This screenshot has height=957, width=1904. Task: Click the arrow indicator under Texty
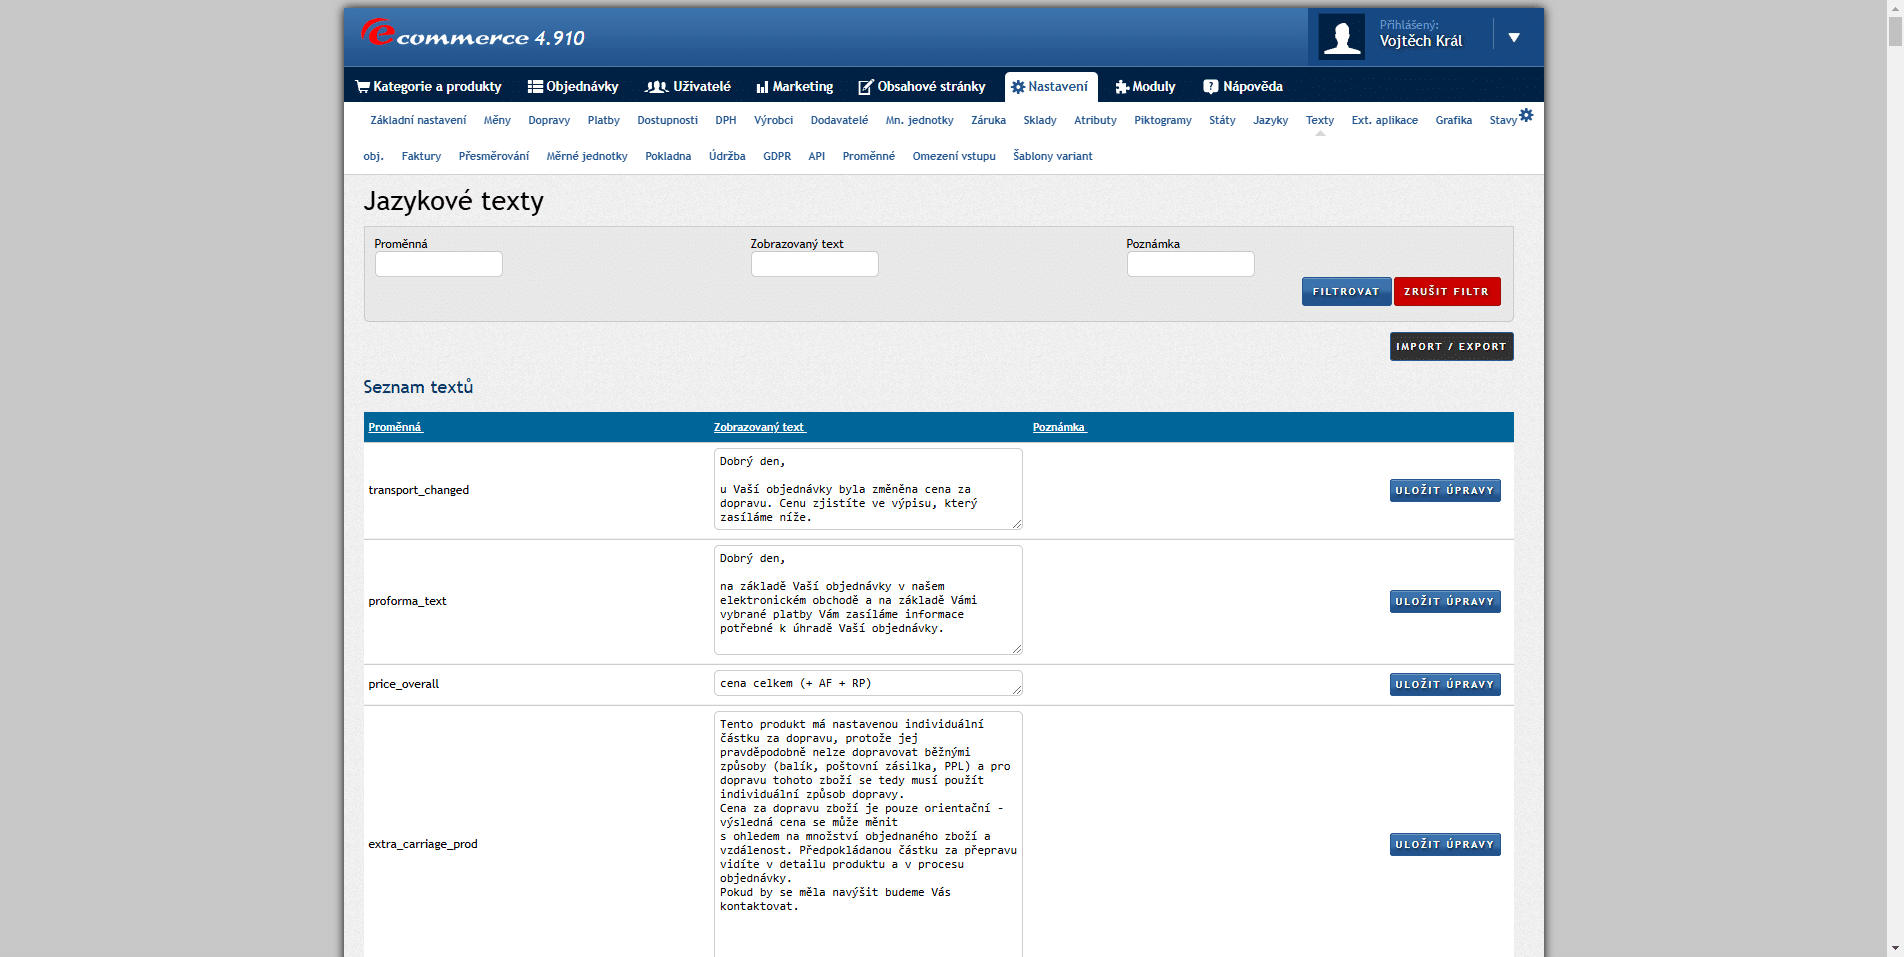[1320, 132]
